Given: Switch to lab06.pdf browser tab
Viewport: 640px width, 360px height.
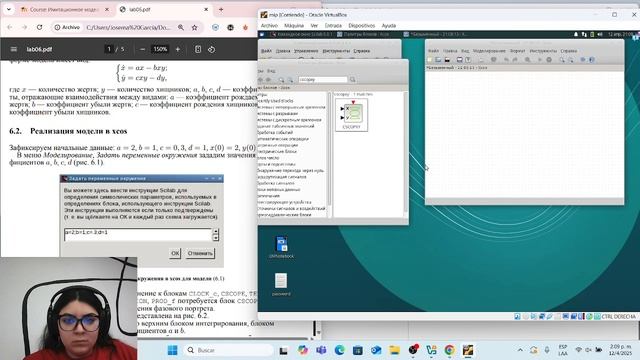Looking at the screenshot, I should click(164, 9).
